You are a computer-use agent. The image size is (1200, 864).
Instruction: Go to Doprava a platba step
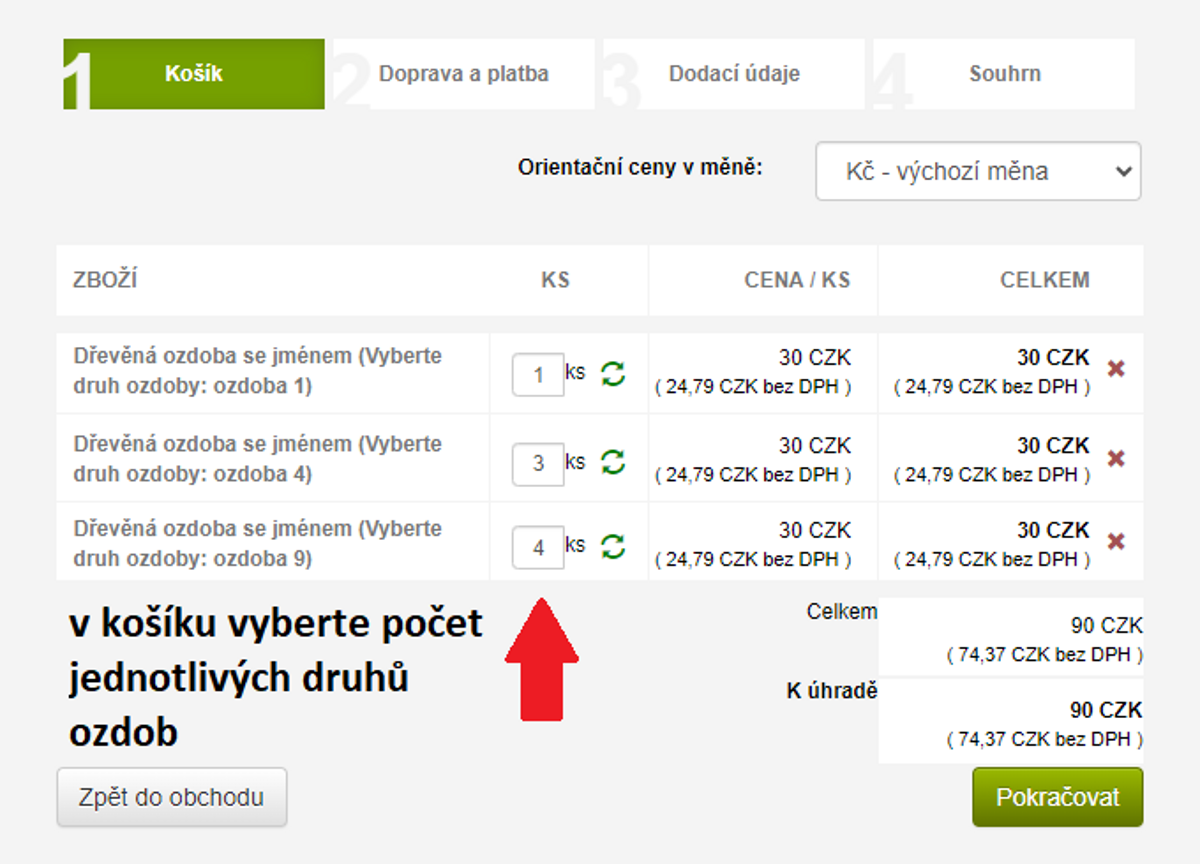coord(463,74)
